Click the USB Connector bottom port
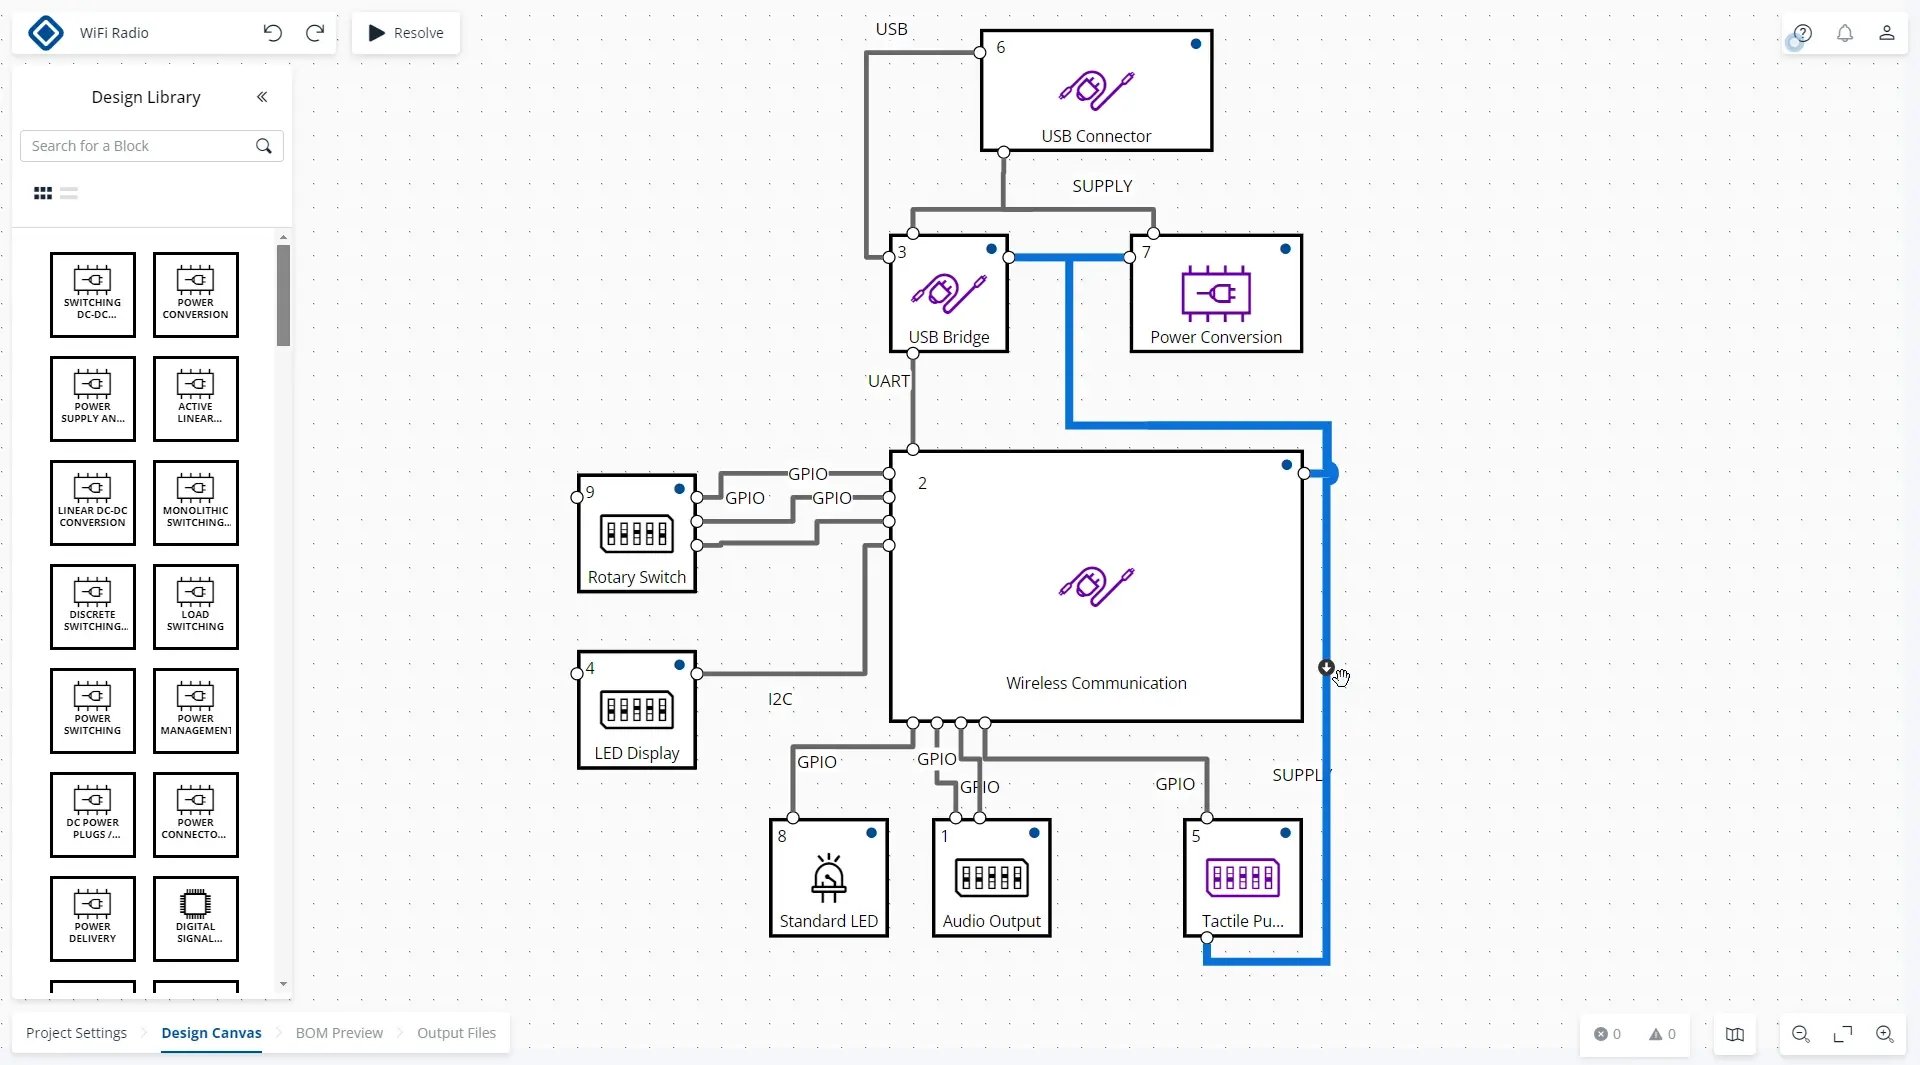1920x1065 pixels. click(x=1004, y=153)
